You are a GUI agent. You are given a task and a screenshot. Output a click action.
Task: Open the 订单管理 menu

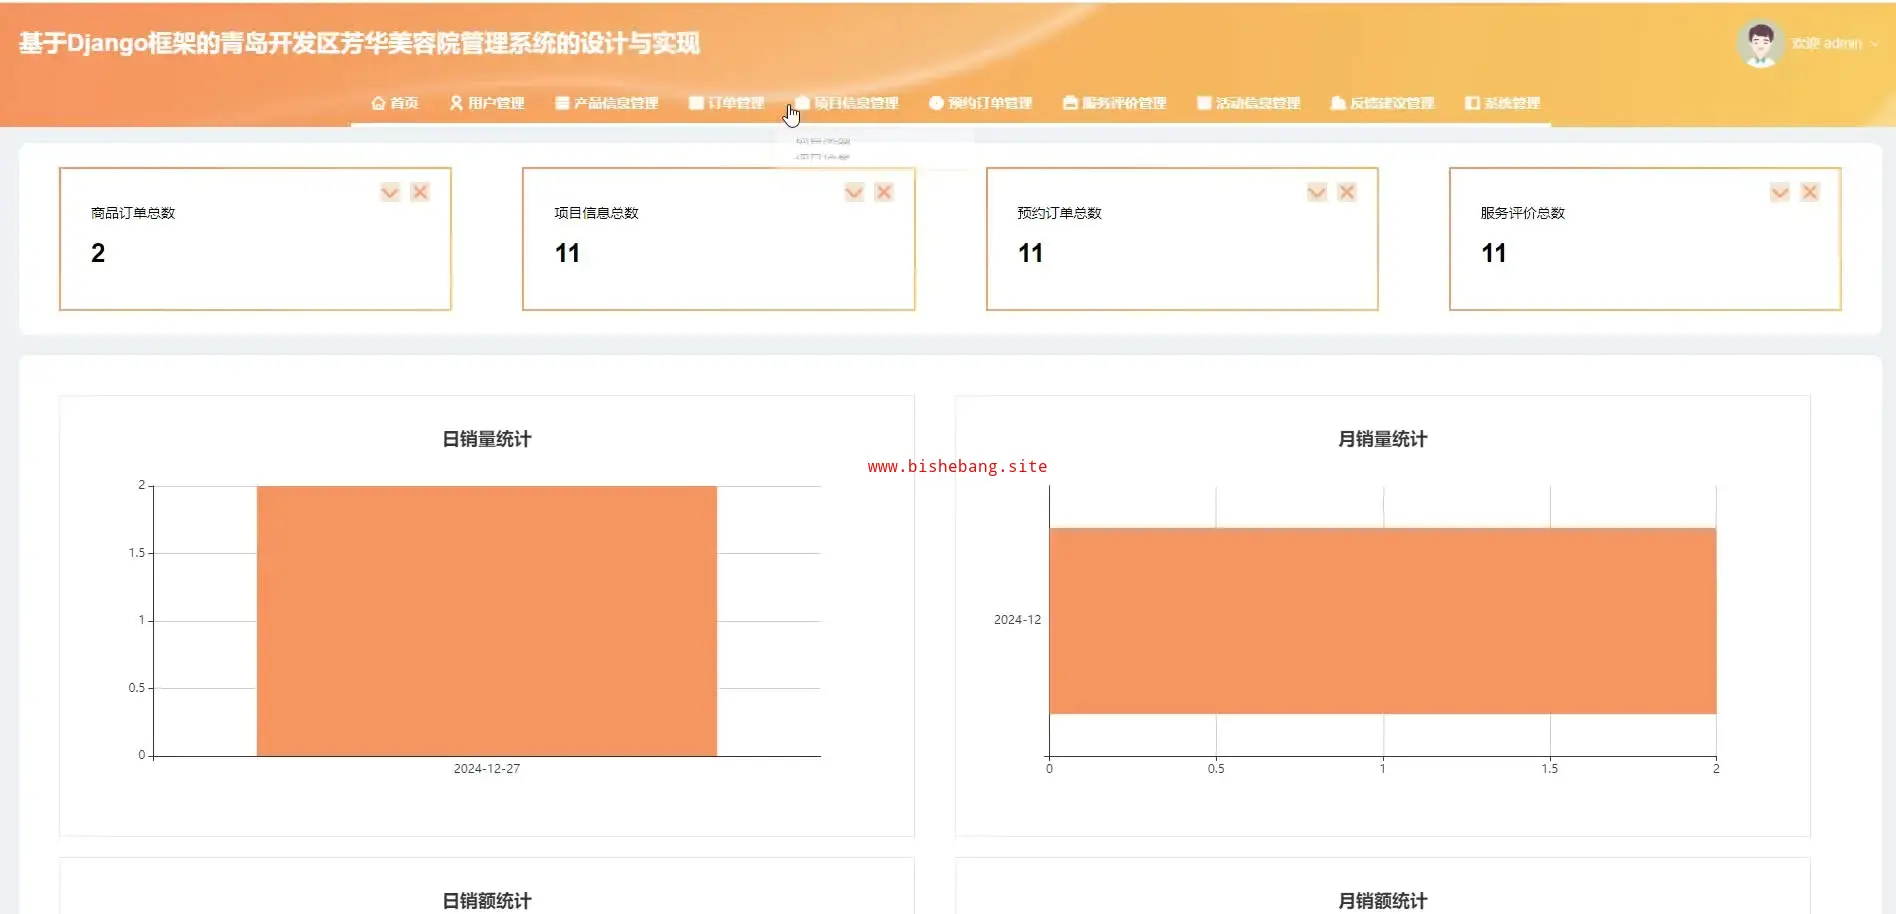(x=727, y=103)
